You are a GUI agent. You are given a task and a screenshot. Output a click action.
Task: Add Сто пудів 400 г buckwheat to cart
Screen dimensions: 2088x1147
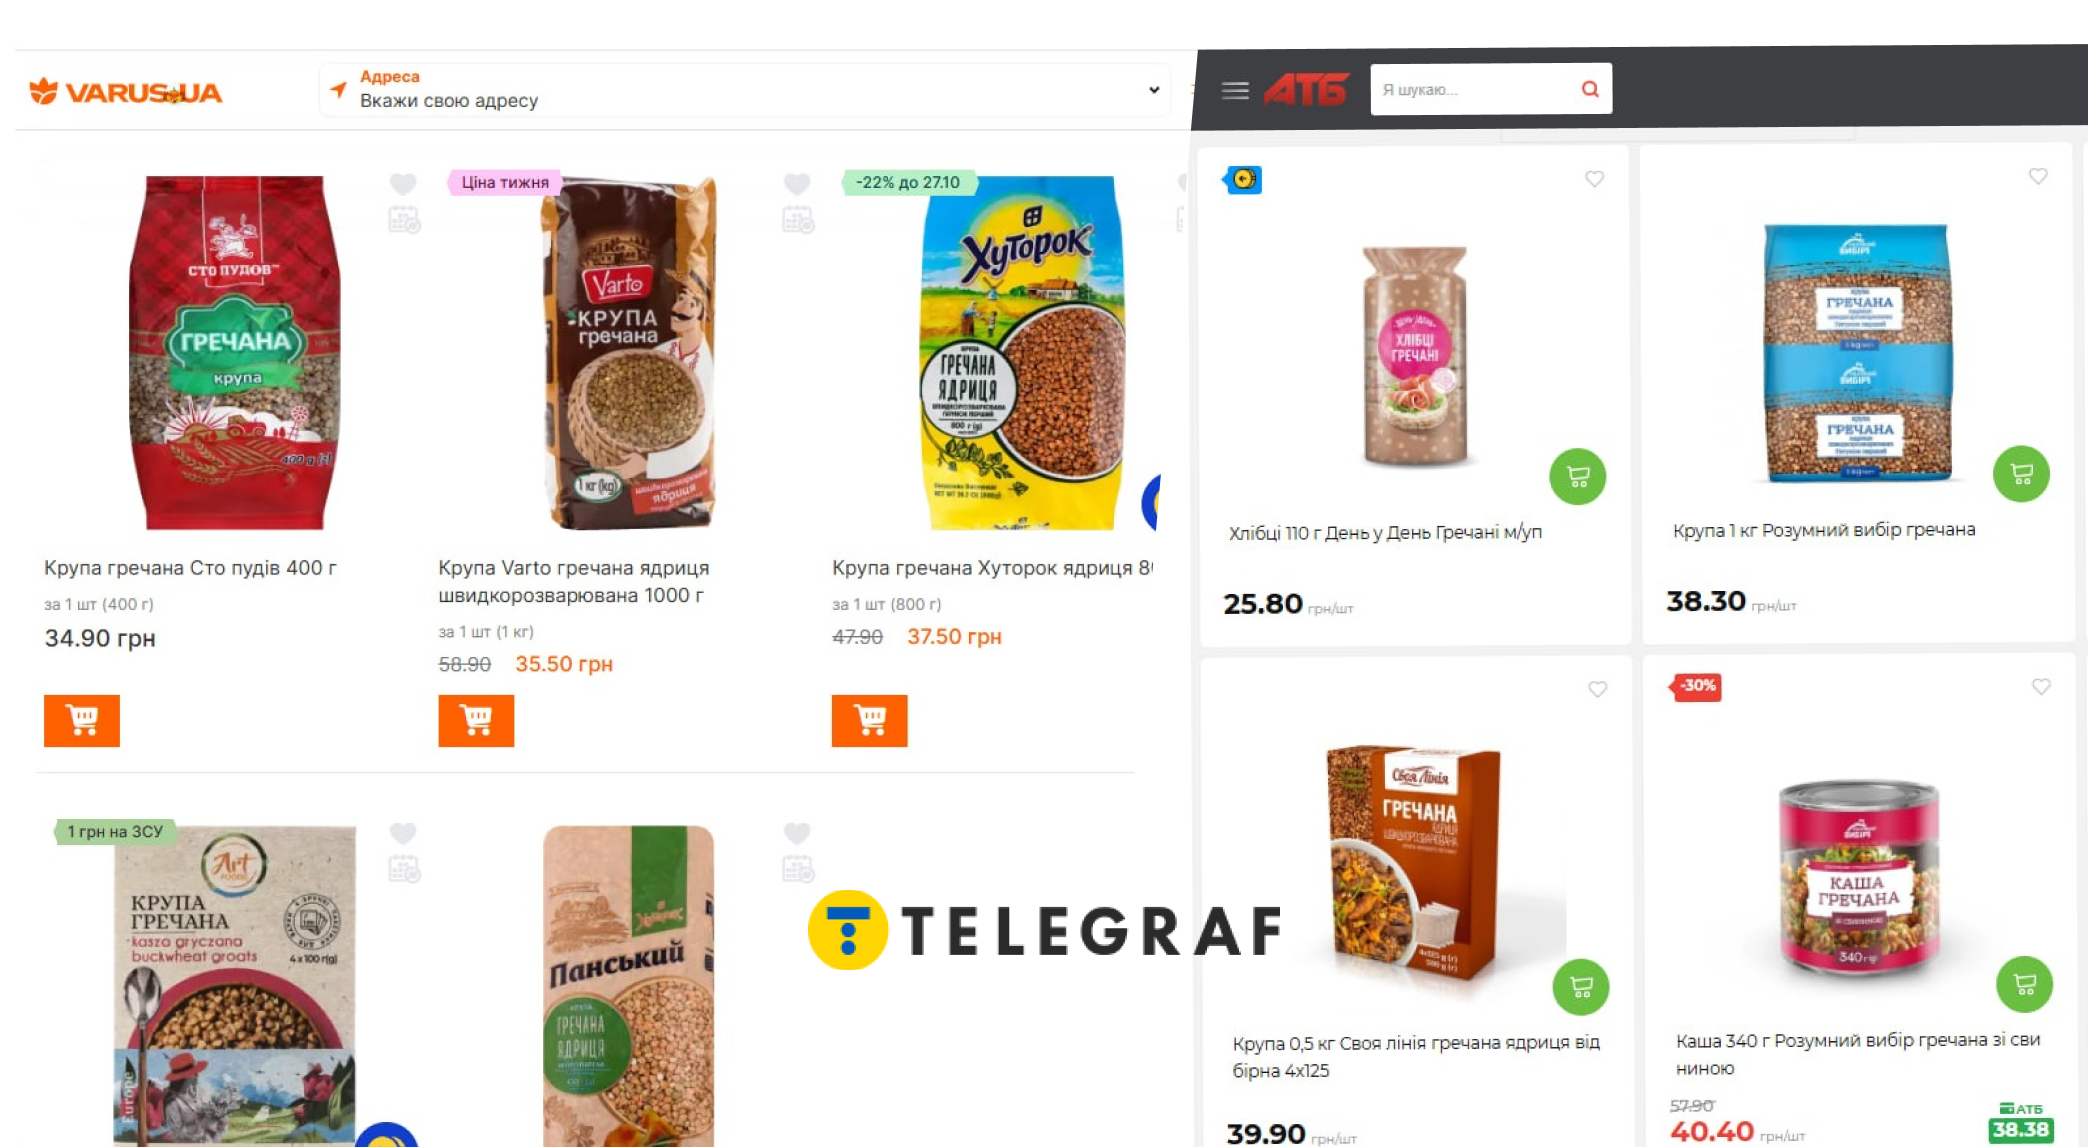[x=82, y=720]
